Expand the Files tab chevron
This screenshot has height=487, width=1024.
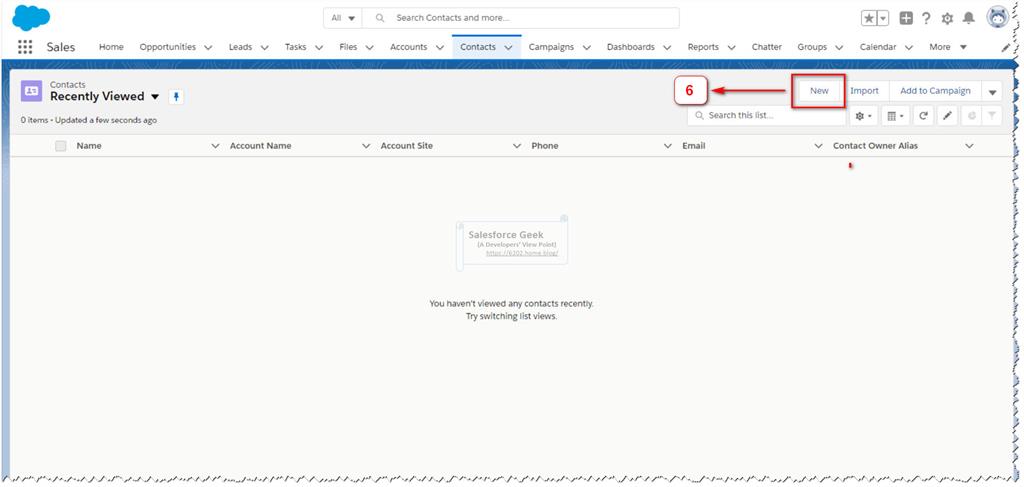click(x=370, y=48)
